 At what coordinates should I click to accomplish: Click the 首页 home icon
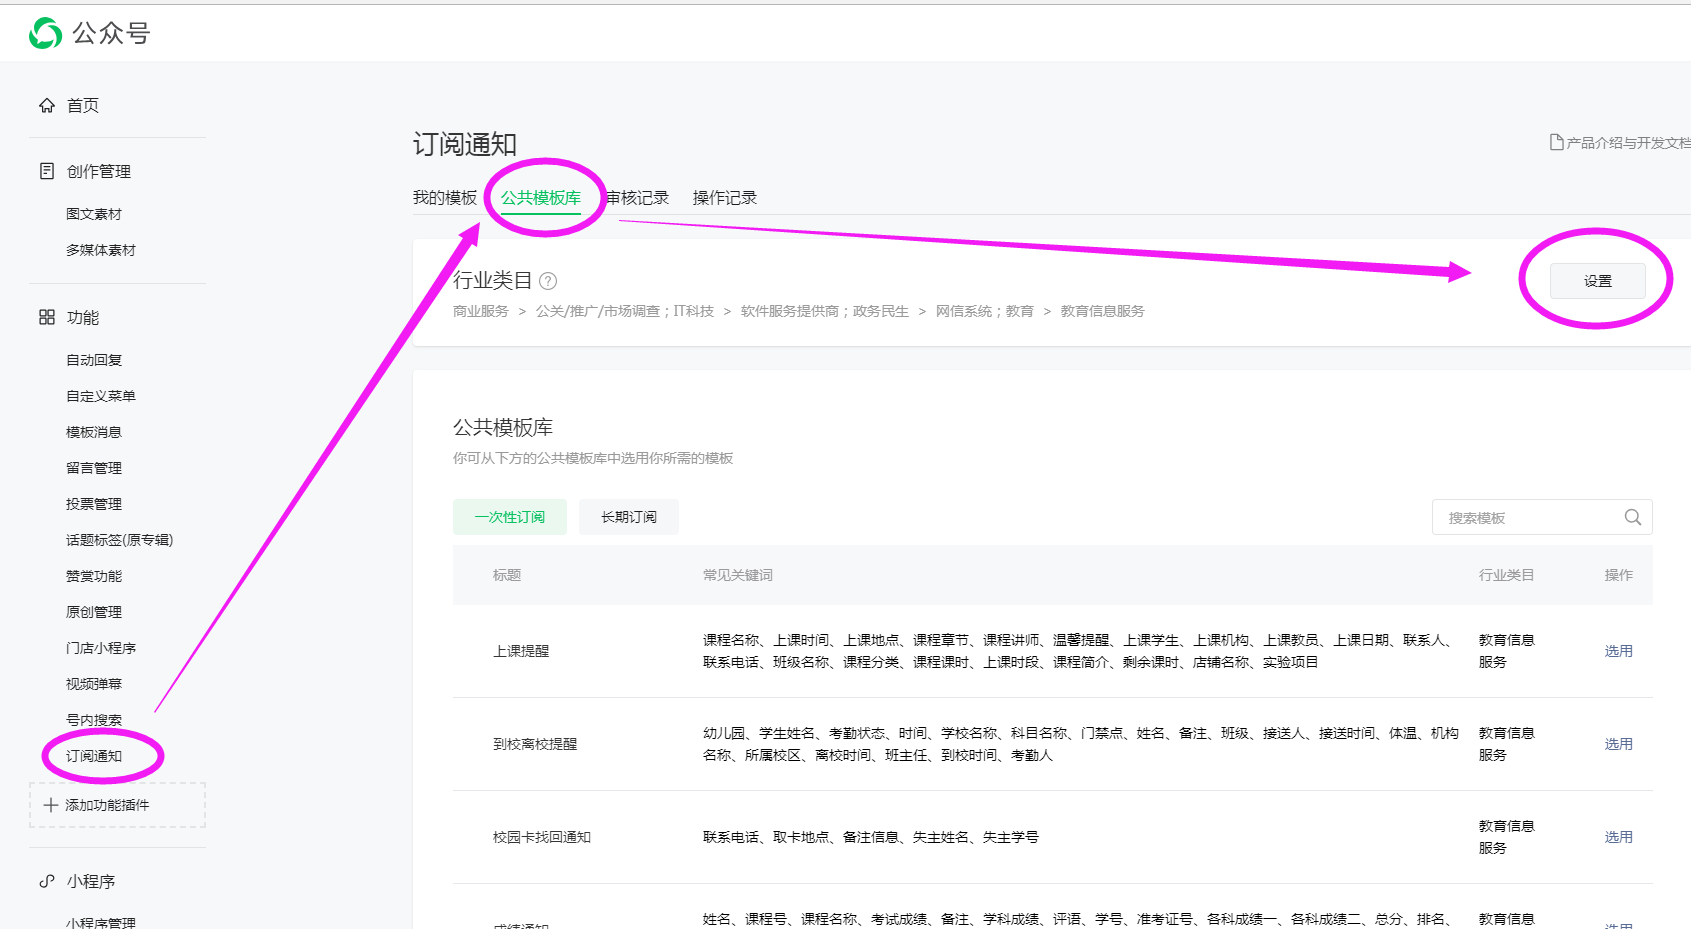tap(47, 106)
